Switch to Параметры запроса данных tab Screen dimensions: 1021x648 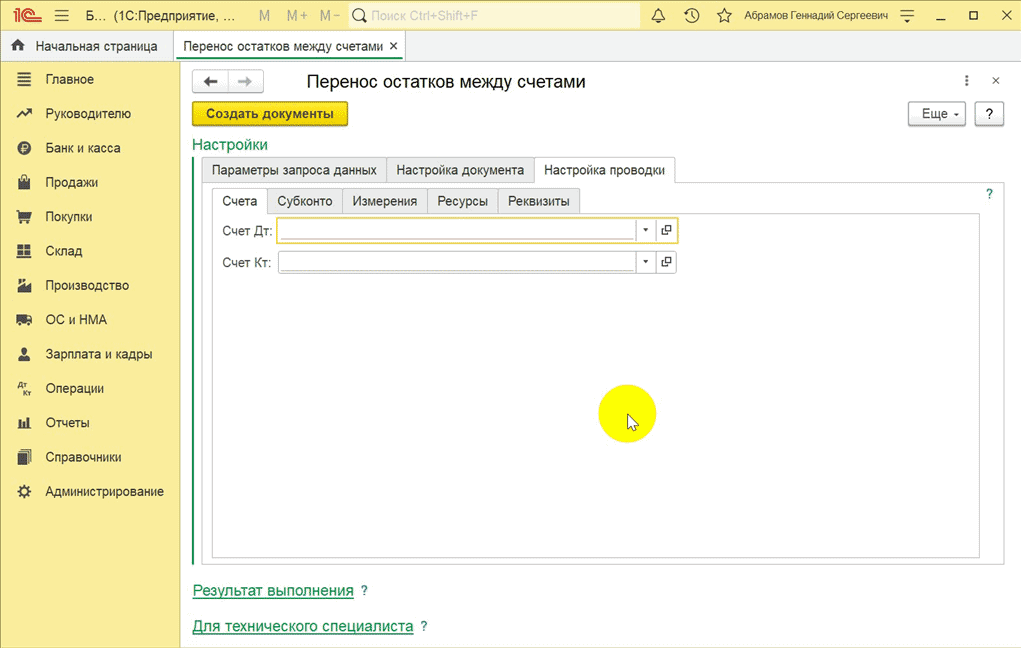point(294,170)
